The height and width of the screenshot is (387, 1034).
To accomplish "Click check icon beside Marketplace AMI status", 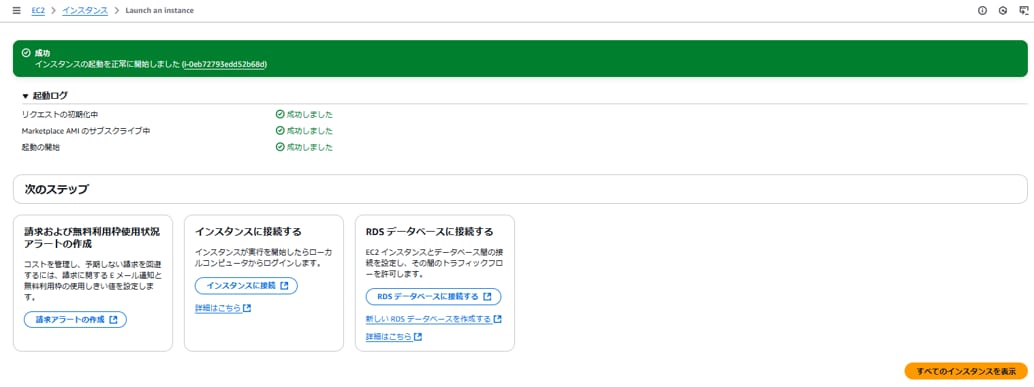I will coord(280,131).
